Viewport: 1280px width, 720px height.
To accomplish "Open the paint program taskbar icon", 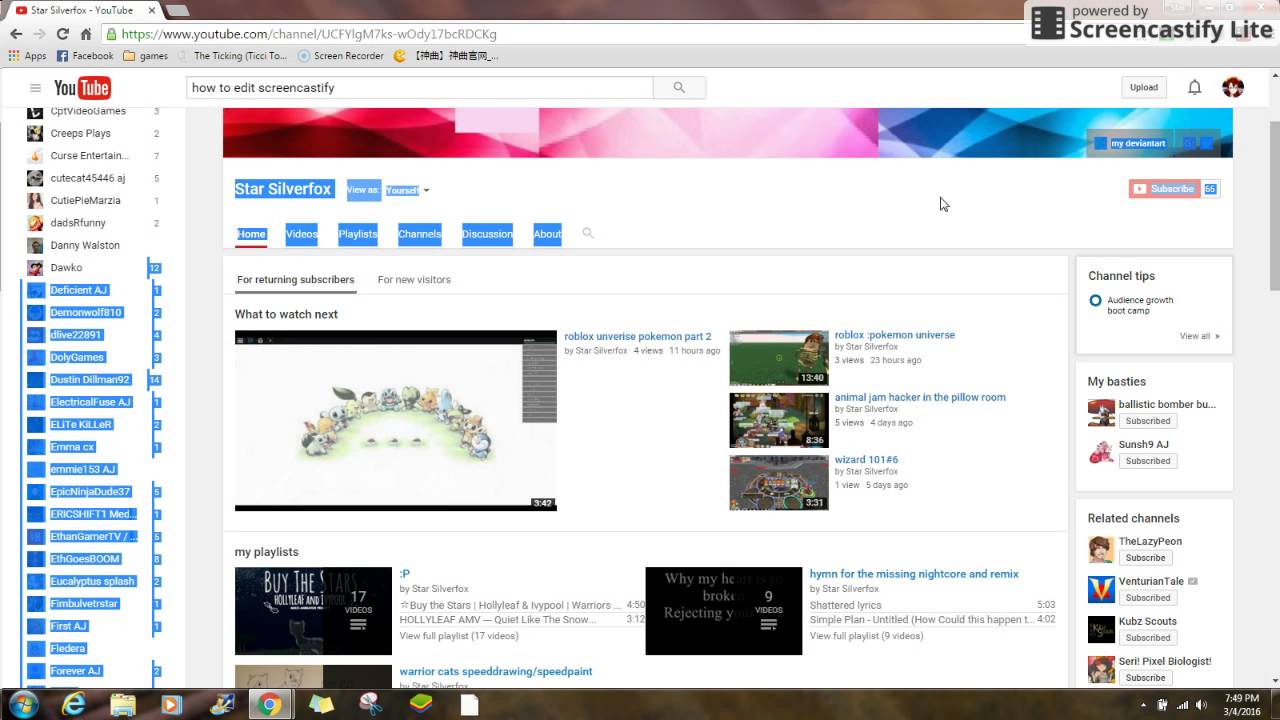I will (221, 704).
